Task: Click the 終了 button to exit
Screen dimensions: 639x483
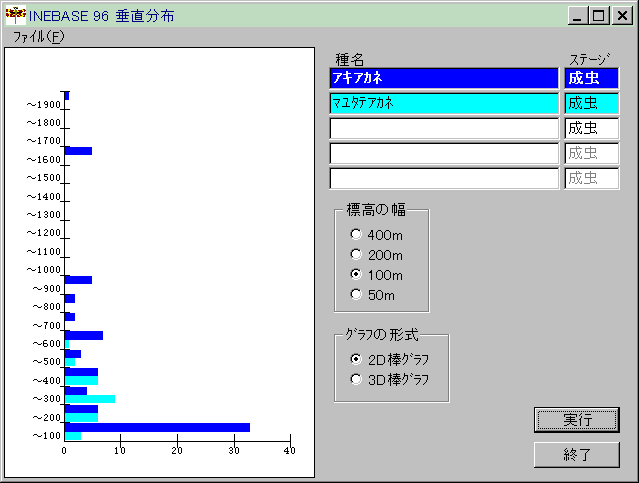Action: 577,454
